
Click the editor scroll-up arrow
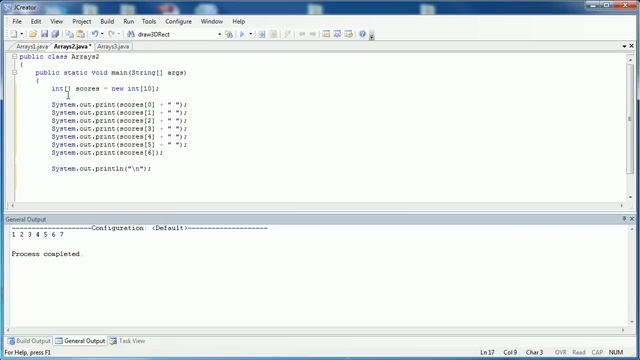point(631,60)
